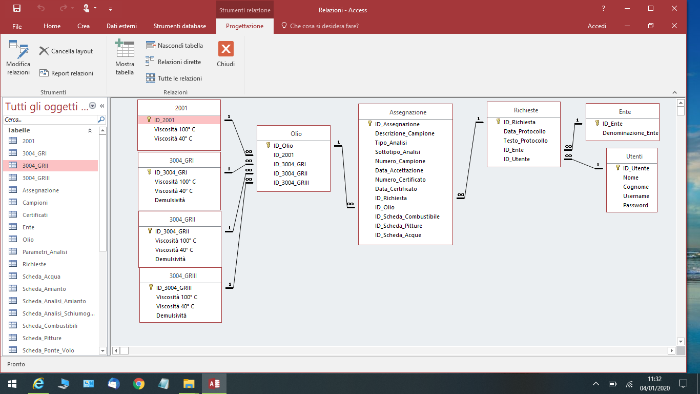
Task: Click Nascondi tabella
Action: tap(174, 46)
